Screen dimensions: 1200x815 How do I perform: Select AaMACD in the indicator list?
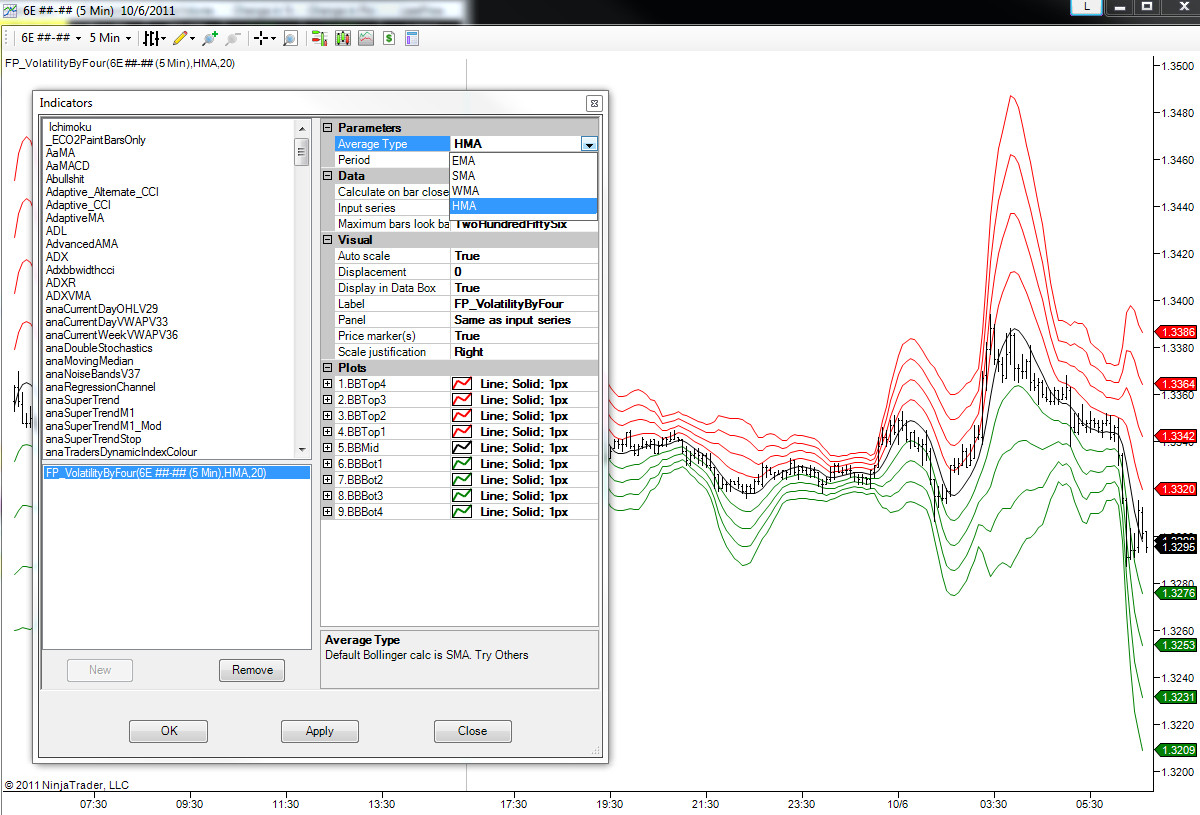point(68,166)
